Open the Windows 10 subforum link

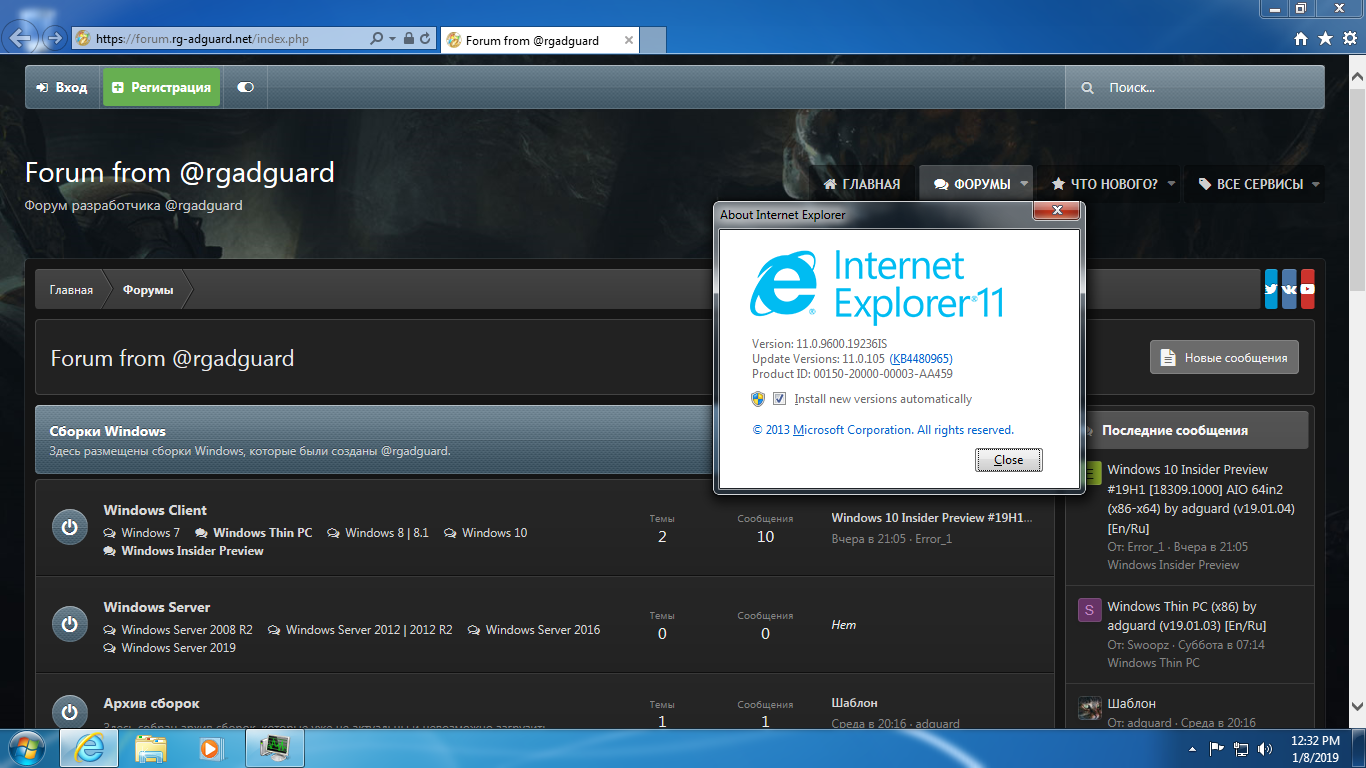[494, 533]
